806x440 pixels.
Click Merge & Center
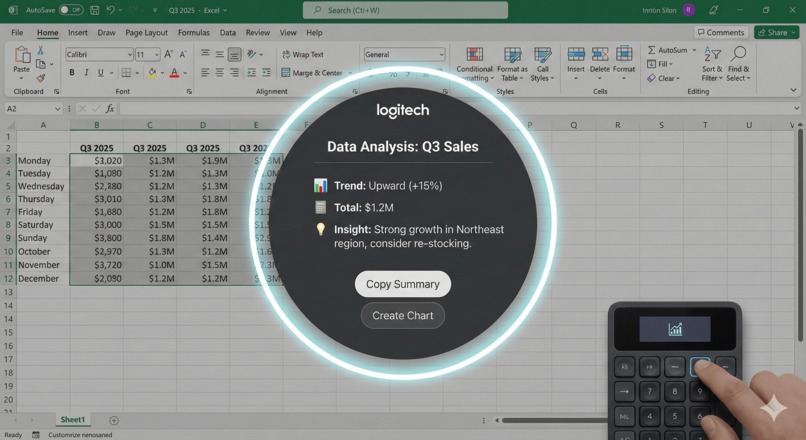312,73
